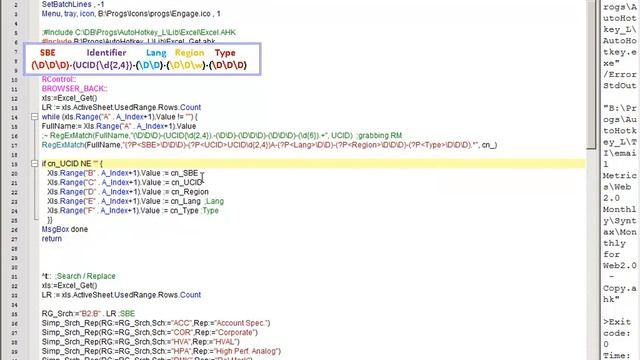640x360 pixels.
Task: Collapse the fold marker beside the while loop
Action: tap(35, 117)
